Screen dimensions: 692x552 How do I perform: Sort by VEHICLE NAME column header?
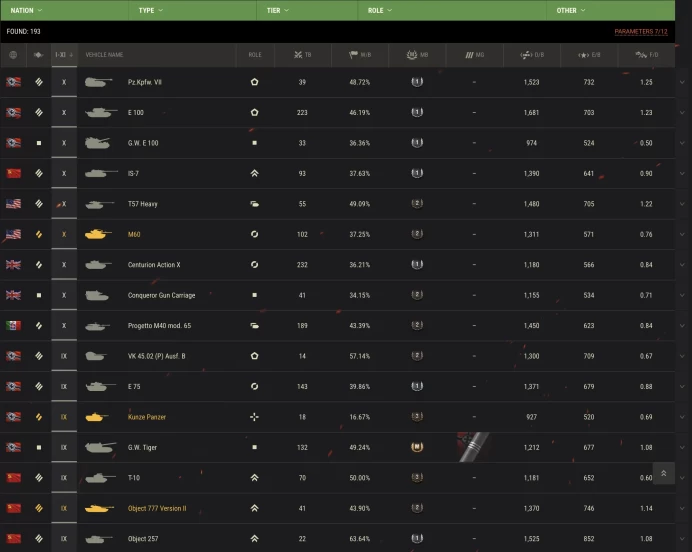[104, 55]
